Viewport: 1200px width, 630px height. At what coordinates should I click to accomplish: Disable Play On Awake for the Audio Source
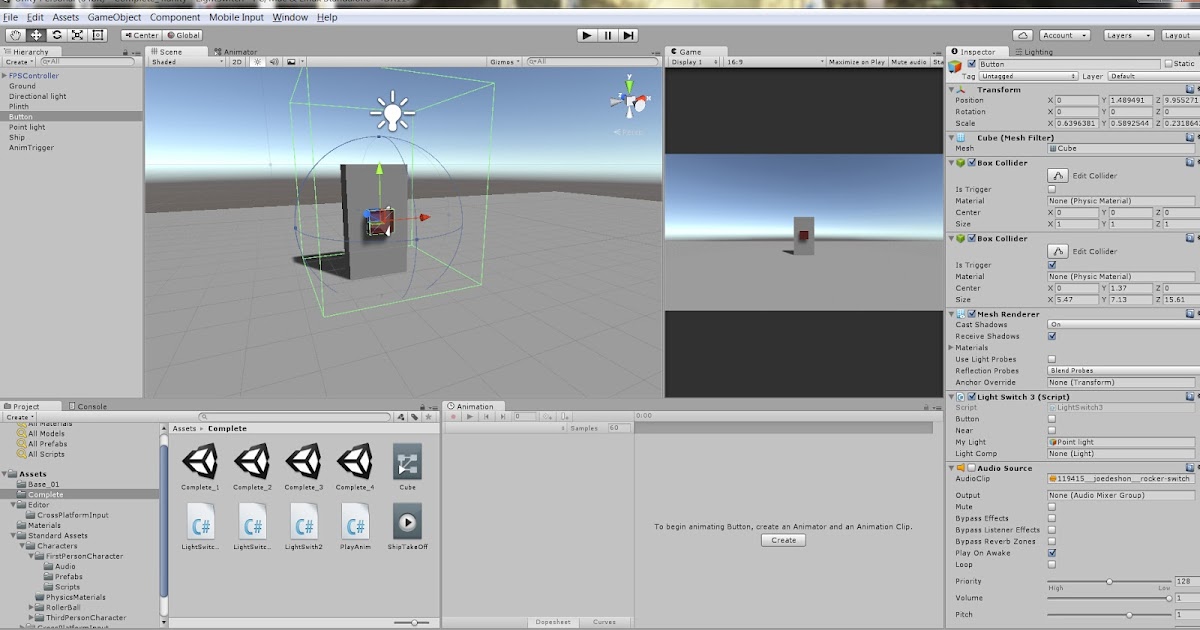point(1052,552)
